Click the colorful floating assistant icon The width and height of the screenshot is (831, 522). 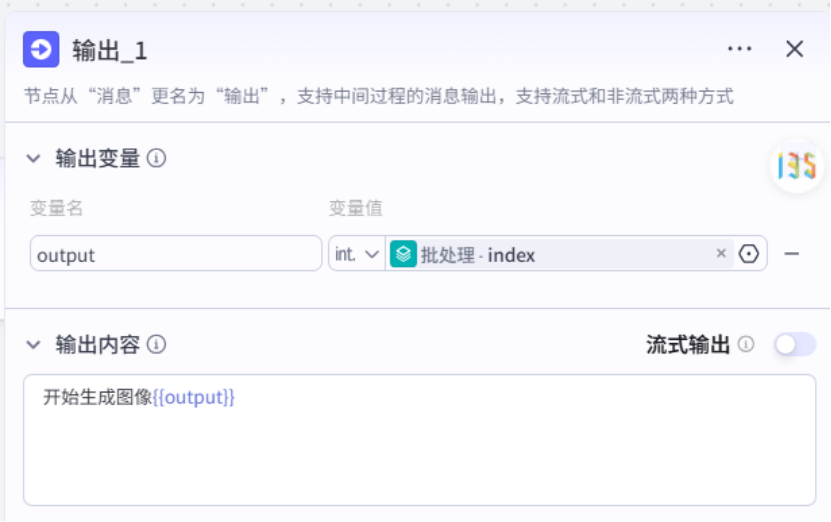pyautogui.click(x=797, y=166)
